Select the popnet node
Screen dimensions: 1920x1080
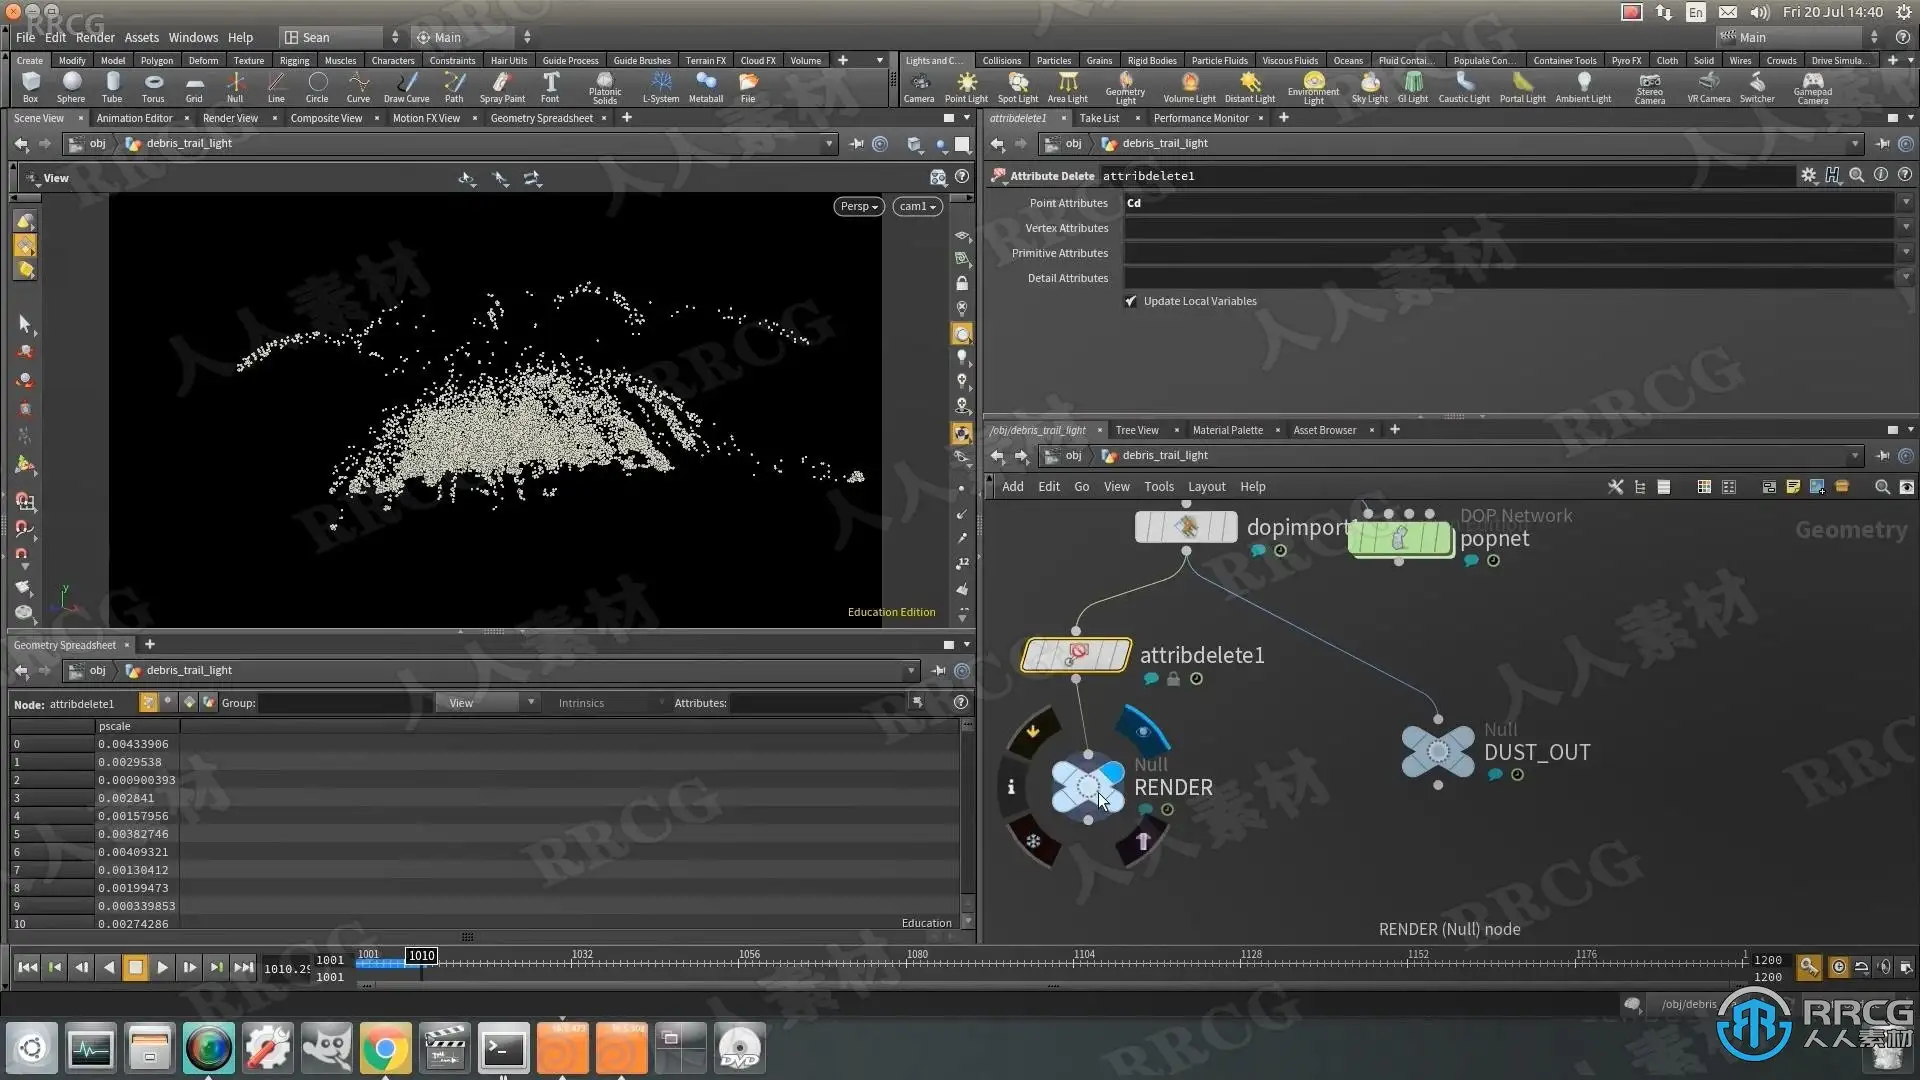point(1400,538)
